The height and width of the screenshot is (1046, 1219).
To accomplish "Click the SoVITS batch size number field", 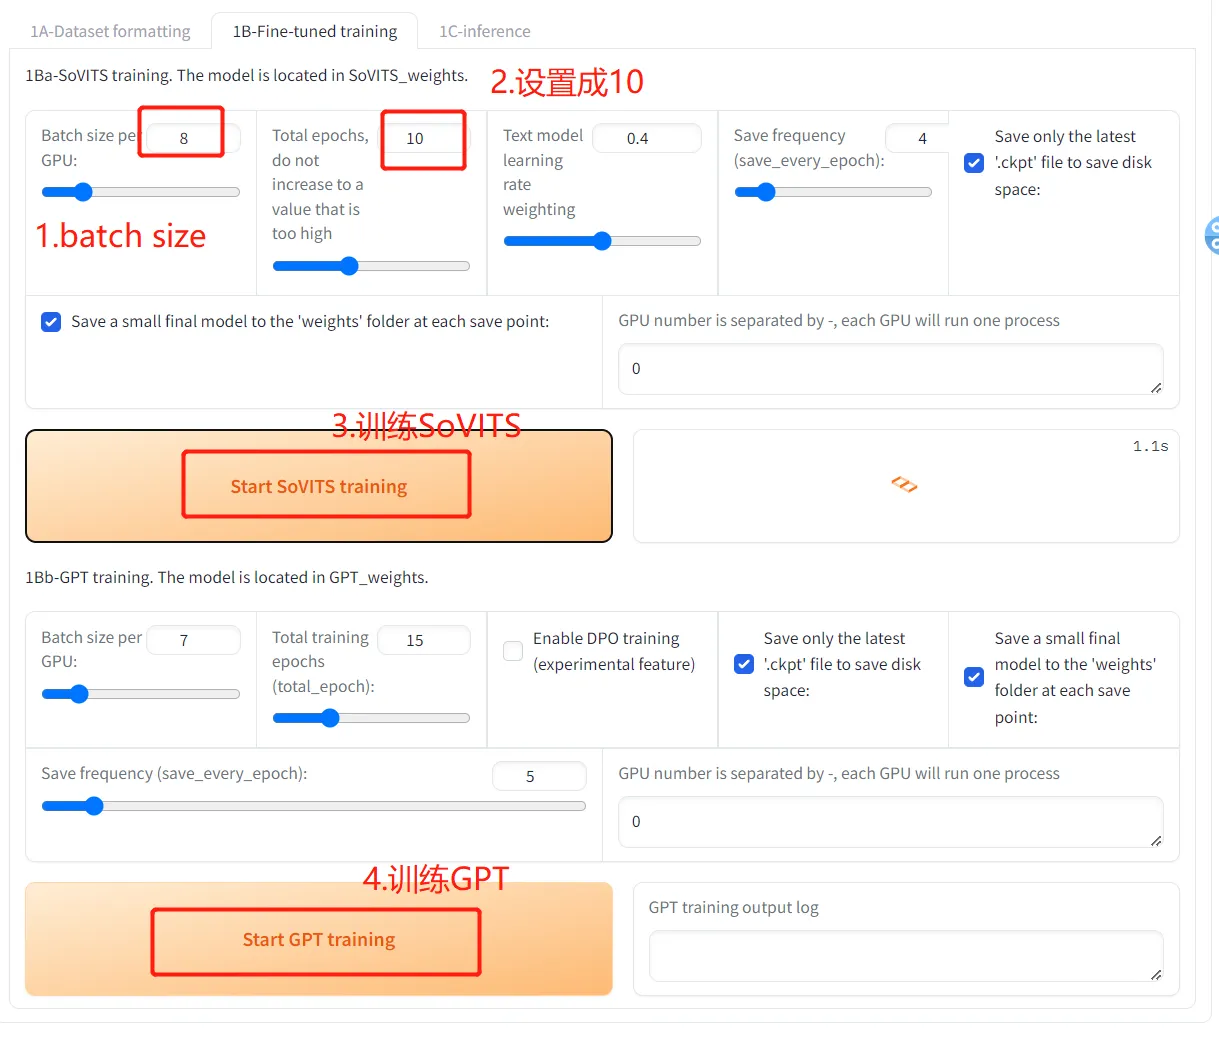I will (x=193, y=138).
